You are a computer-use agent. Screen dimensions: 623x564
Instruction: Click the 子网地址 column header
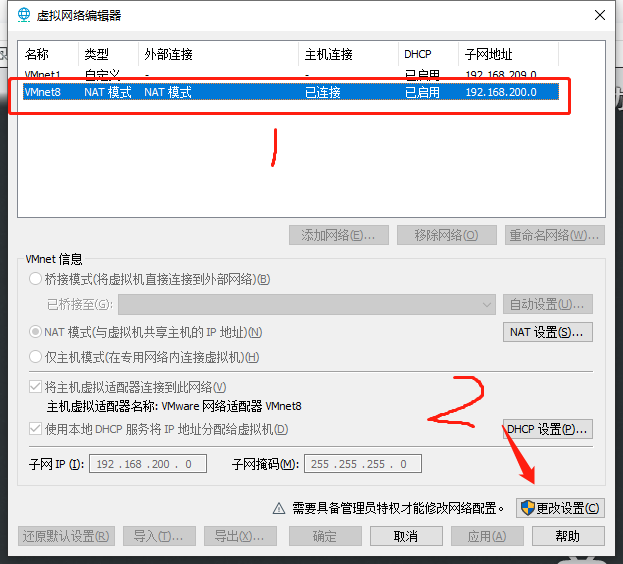[x=509, y=54]
